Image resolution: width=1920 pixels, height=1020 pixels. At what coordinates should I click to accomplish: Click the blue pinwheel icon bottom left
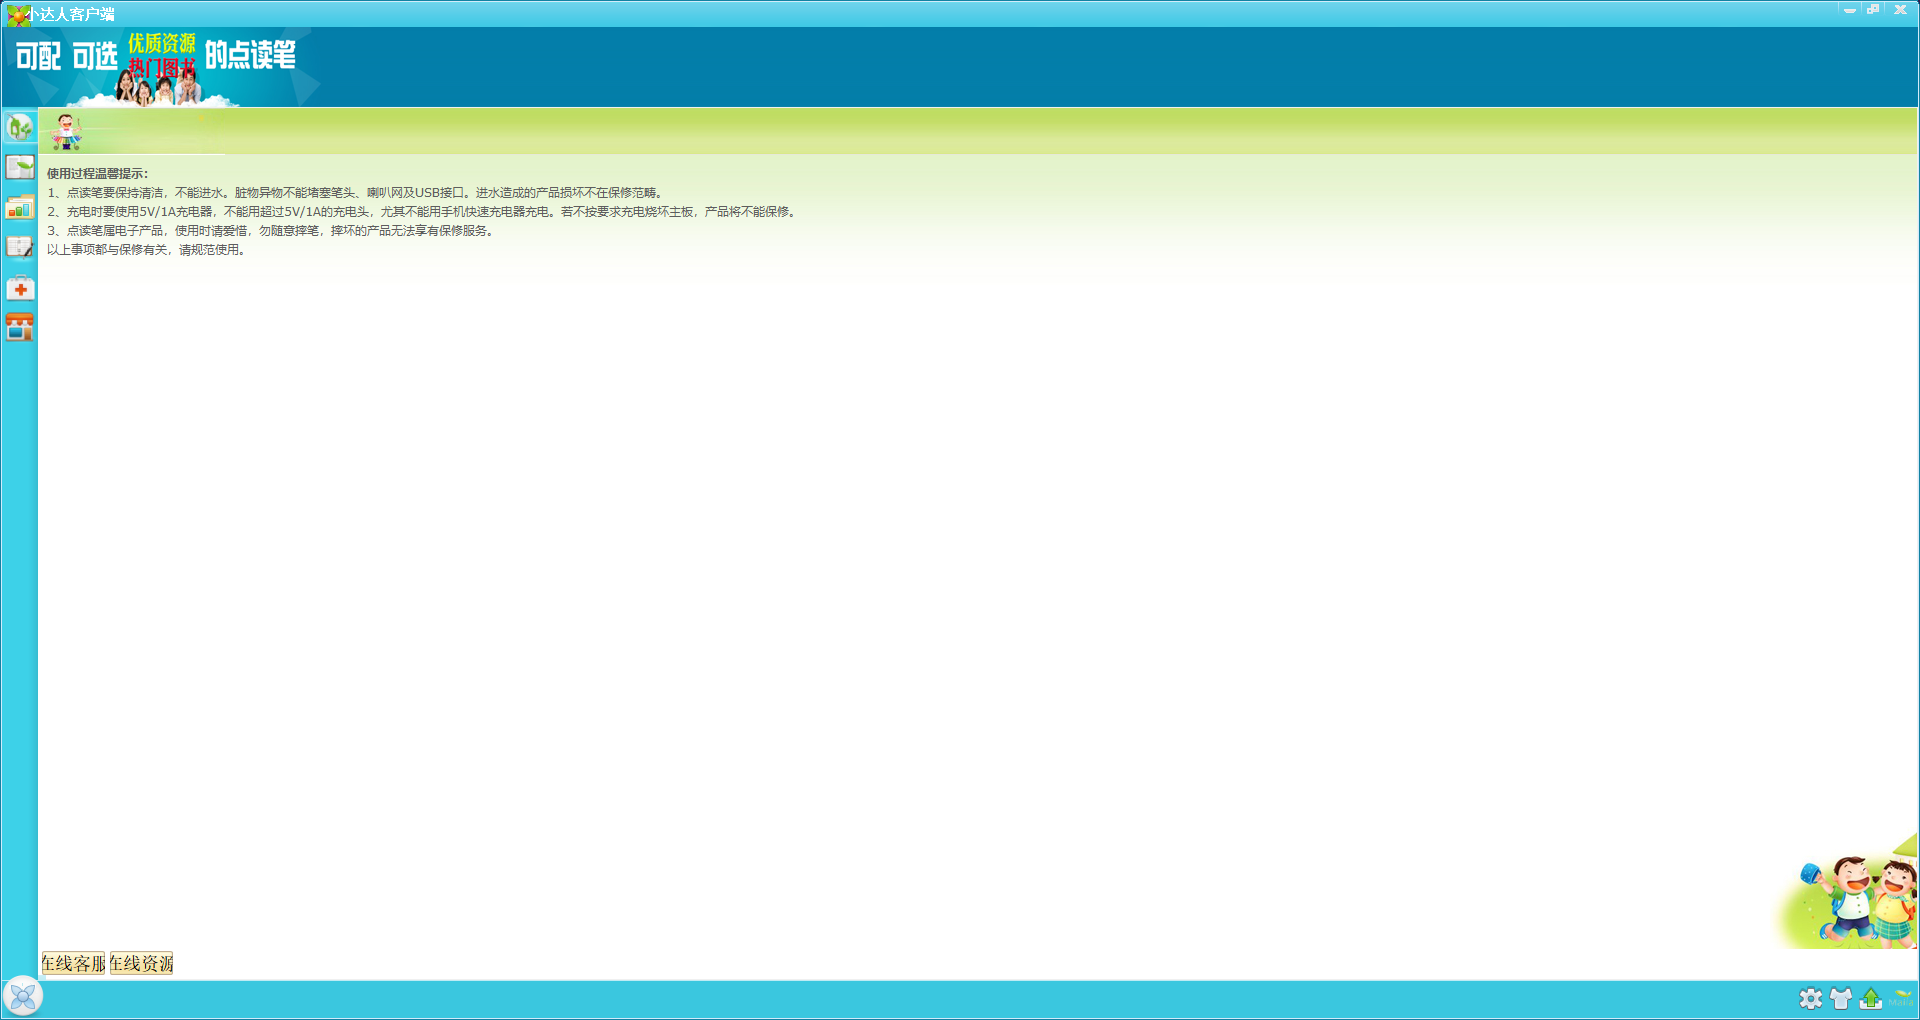click(23, 995)
